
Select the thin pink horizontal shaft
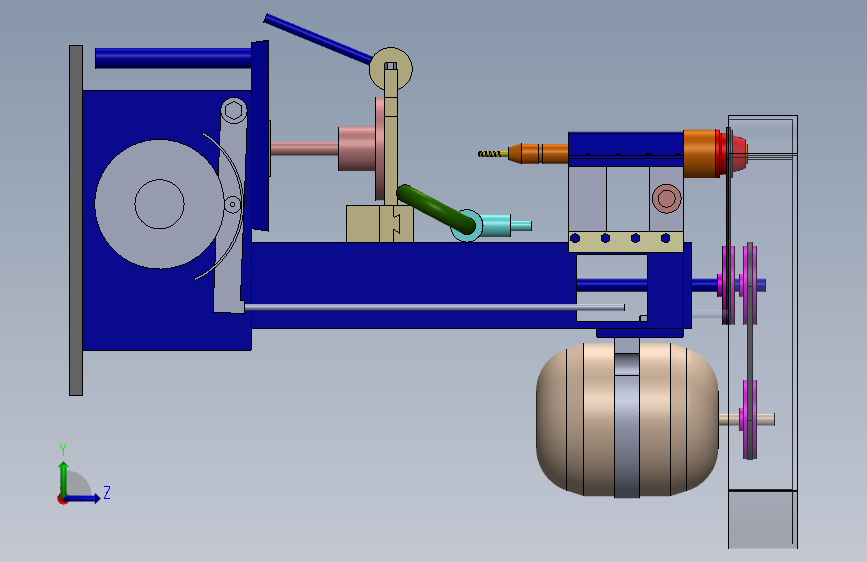pyautogui.click(x=304, y=148)
